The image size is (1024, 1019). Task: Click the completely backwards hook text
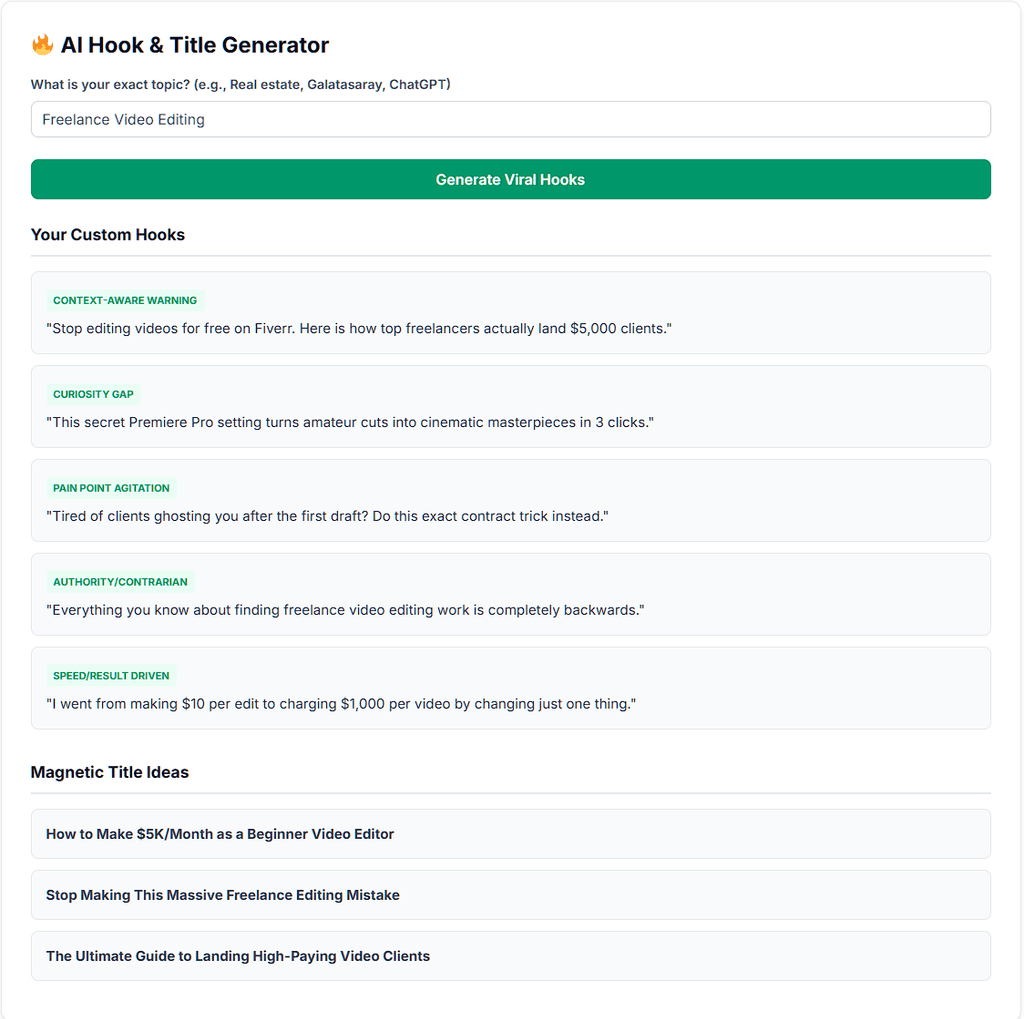345,610
